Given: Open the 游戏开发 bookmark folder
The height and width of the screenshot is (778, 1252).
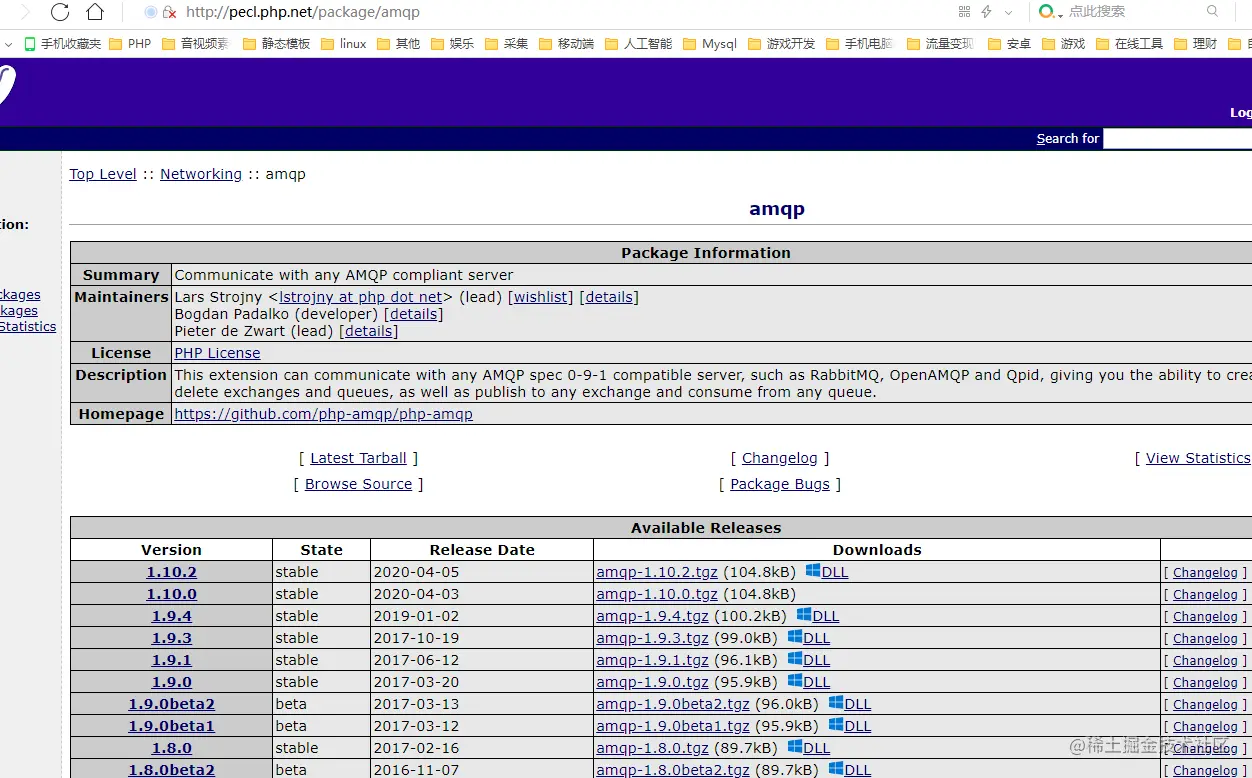Looking at the screenshot, I should [782, 44].
